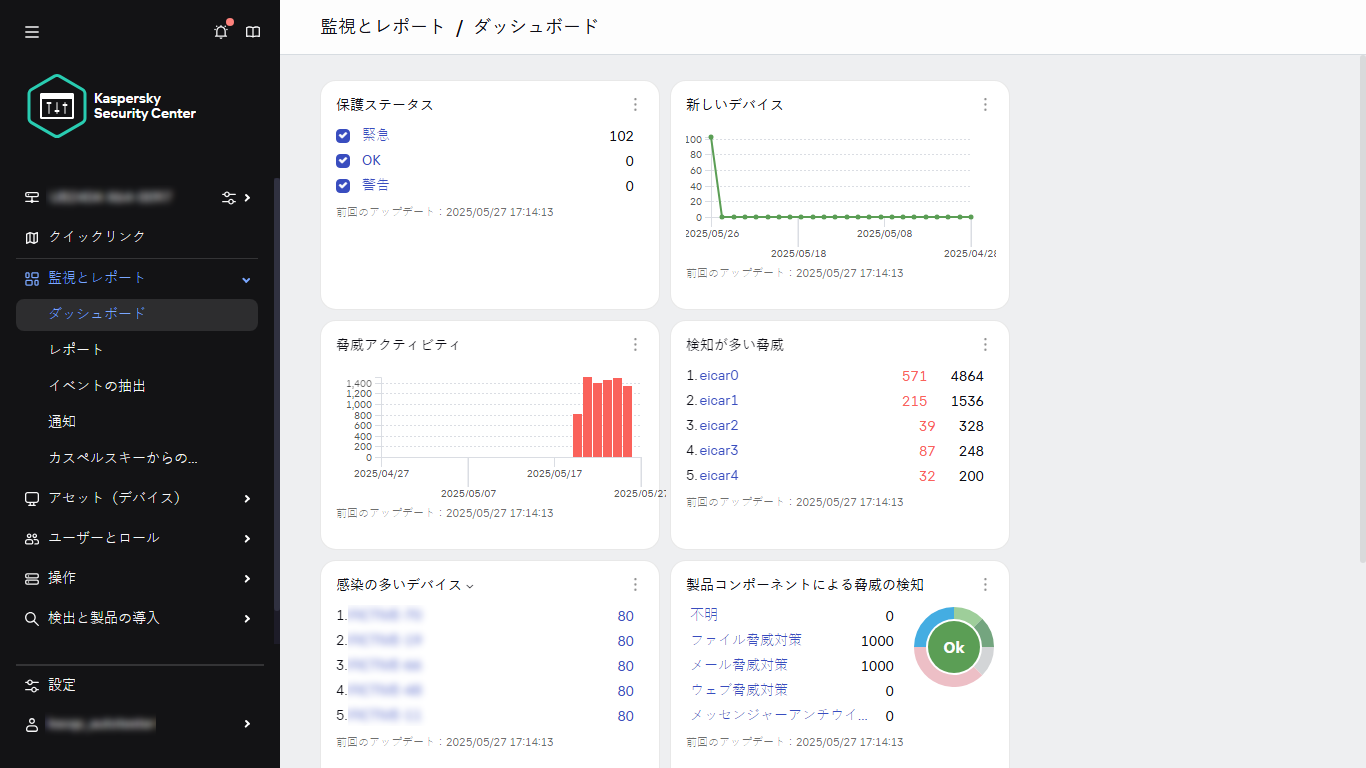Viewport: 1366px width, 768px height.
Task: Expand the アセット（デバイス）section
Action: click(245, 498)
